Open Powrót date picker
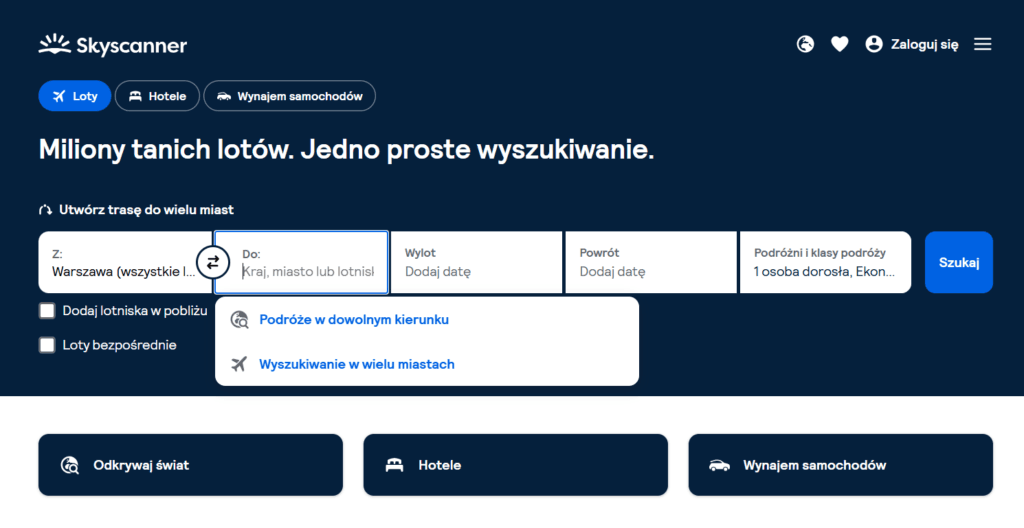 (x=650, y=263)
